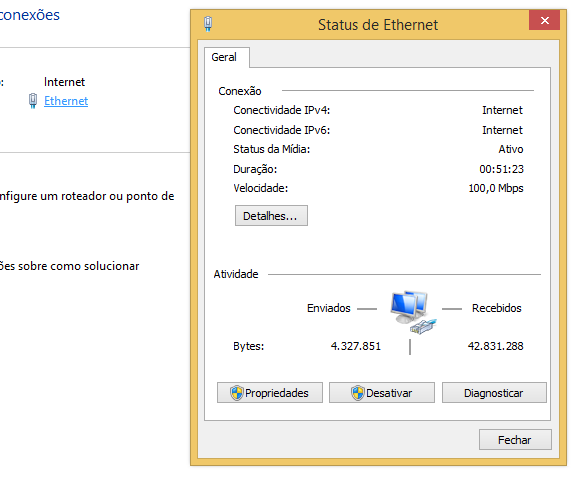Select the Duração value 00:51:23
Viewport: 586px width, 500px height.
tap(502, 169)
